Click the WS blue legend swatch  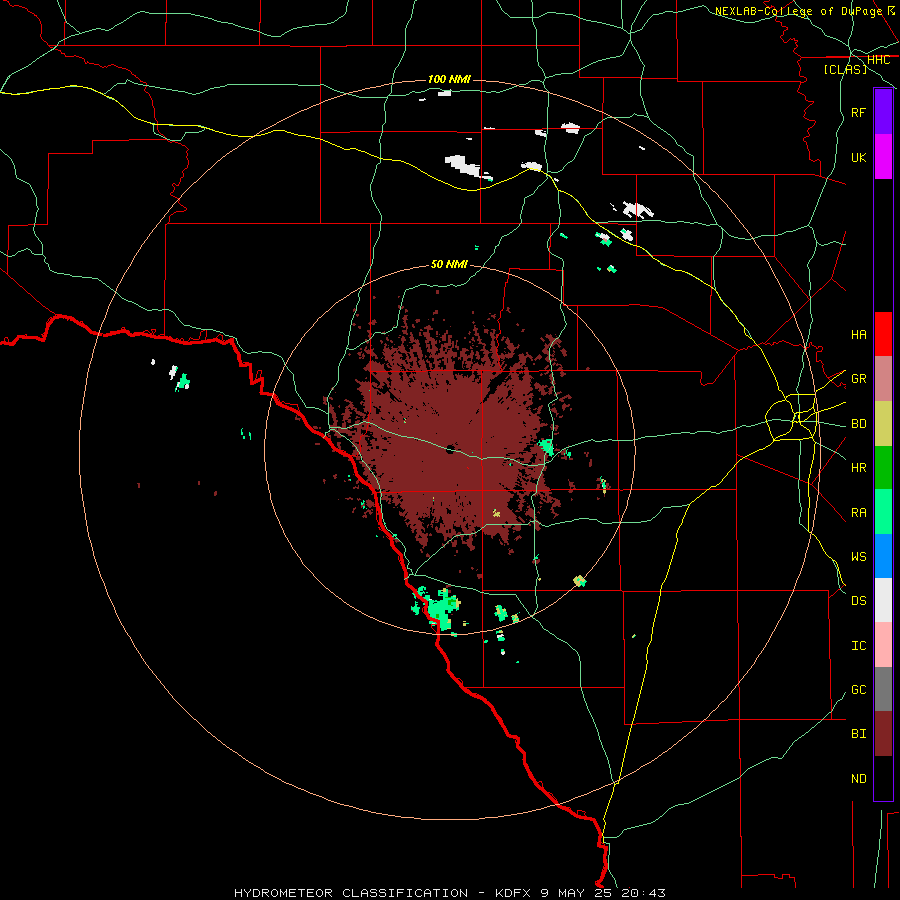883,556
